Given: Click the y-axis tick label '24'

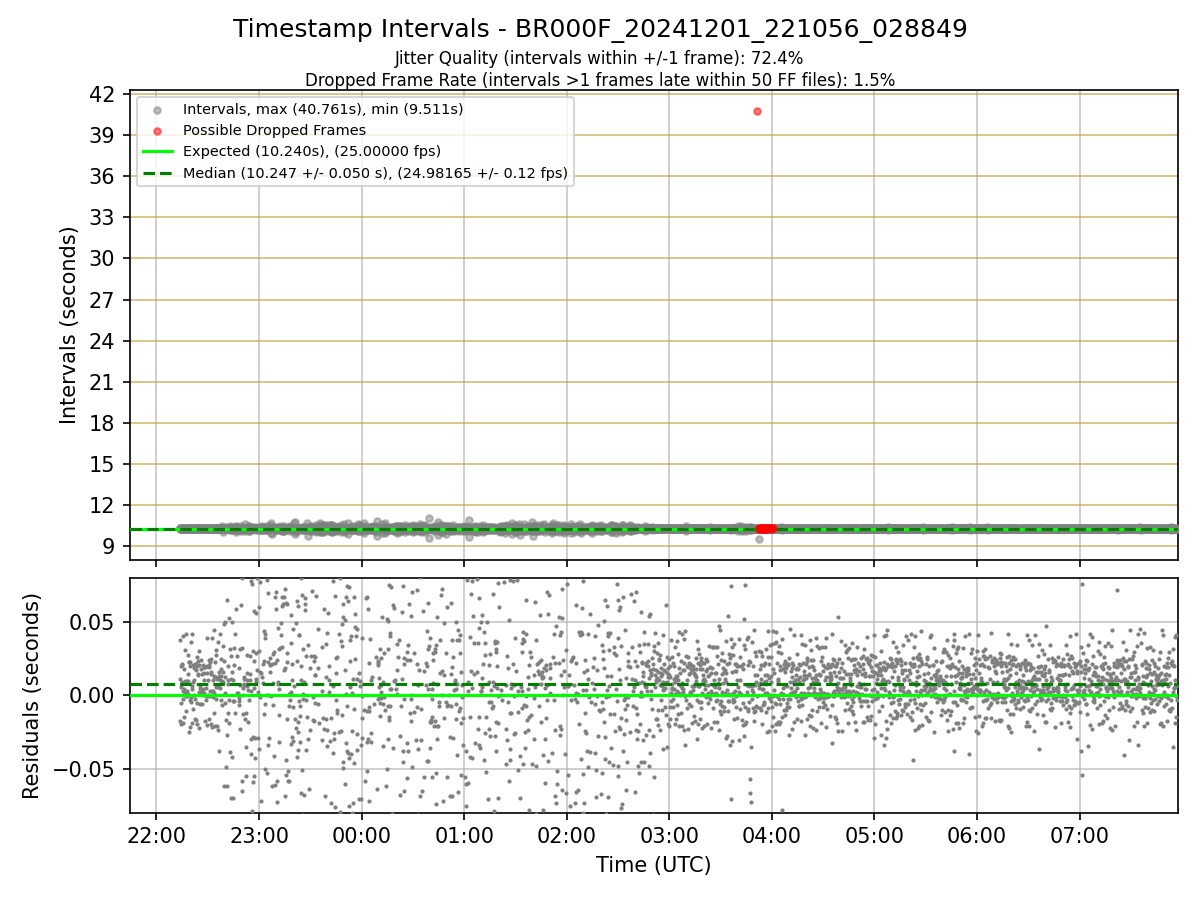Looking at the screenshot, I should (x=102, y=341).
